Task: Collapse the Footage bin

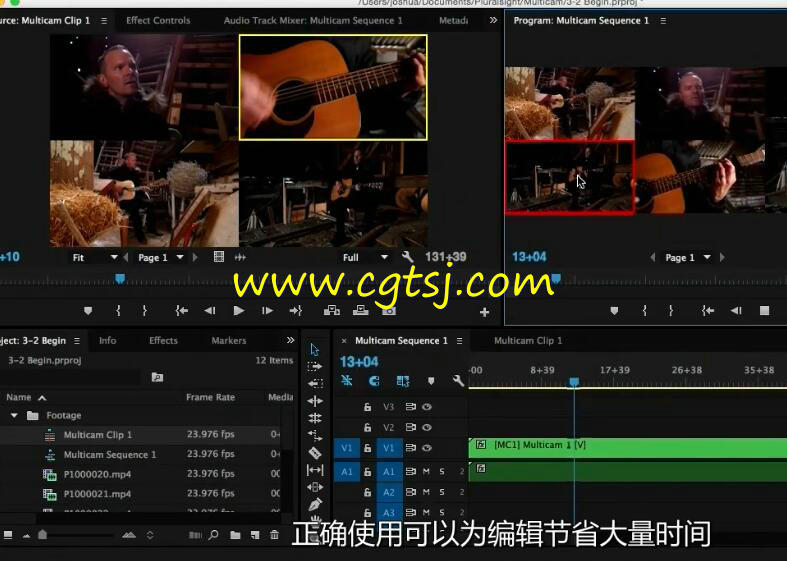Action: pos(14,415)
